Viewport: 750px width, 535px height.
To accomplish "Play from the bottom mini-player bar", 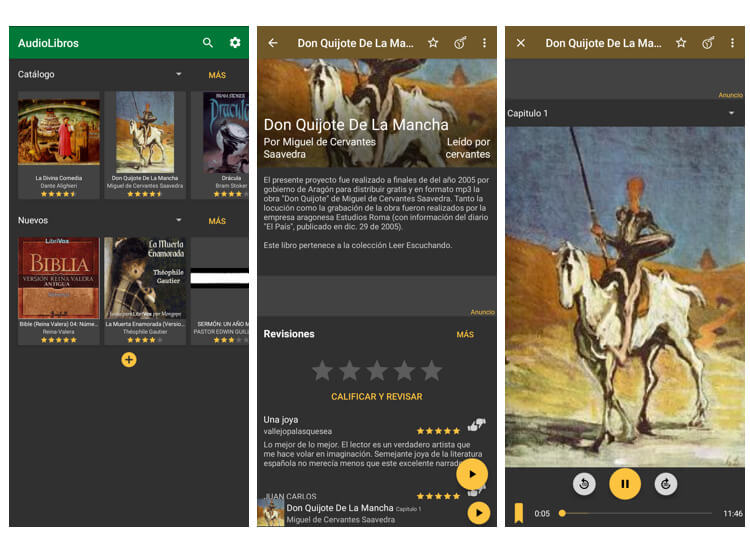I will pyautogui.click(x=479, y=513).
